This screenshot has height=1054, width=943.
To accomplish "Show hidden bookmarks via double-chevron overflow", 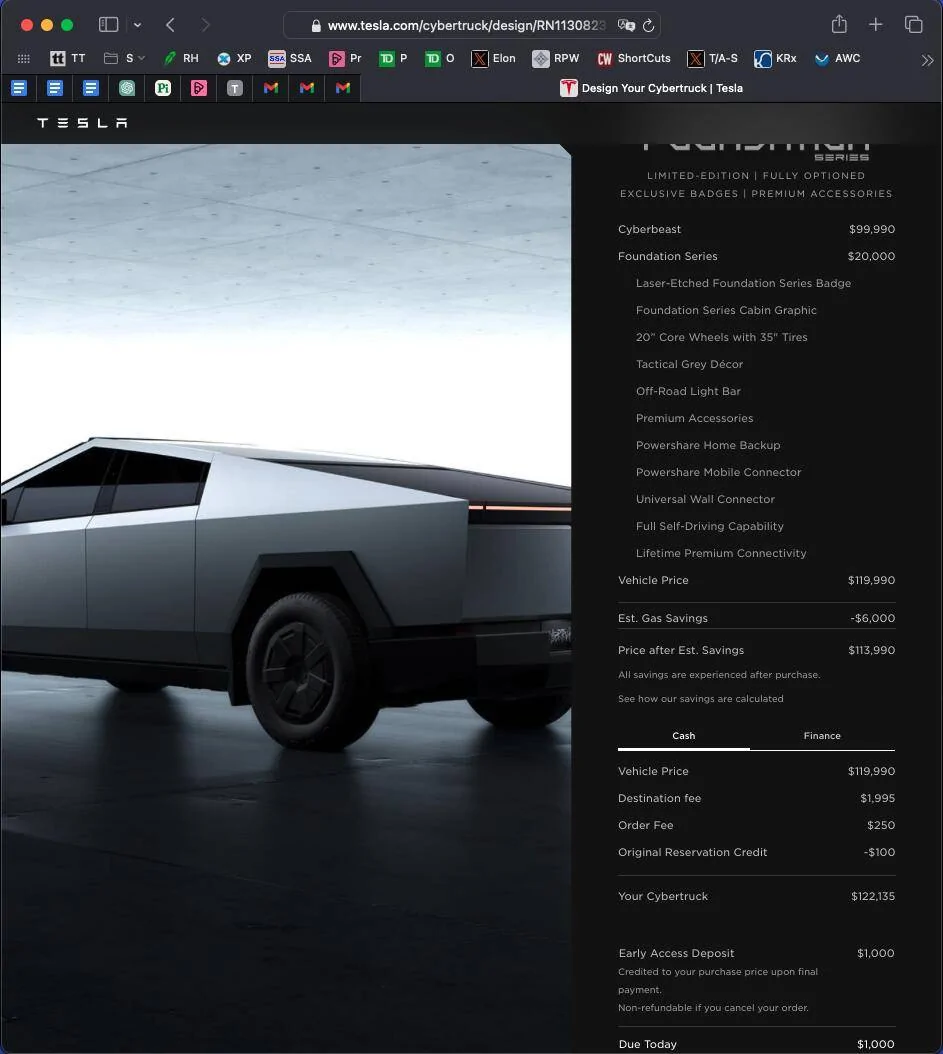I will pos(928,60).
